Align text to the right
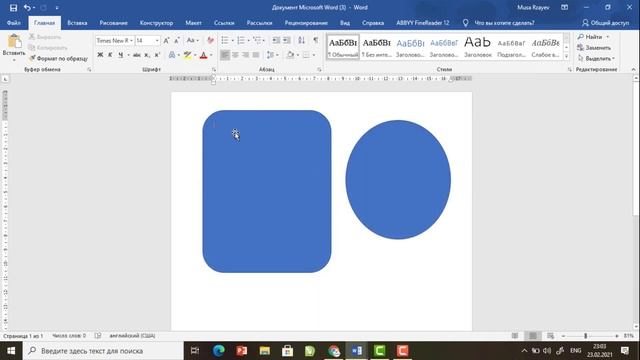 [245, 55]
